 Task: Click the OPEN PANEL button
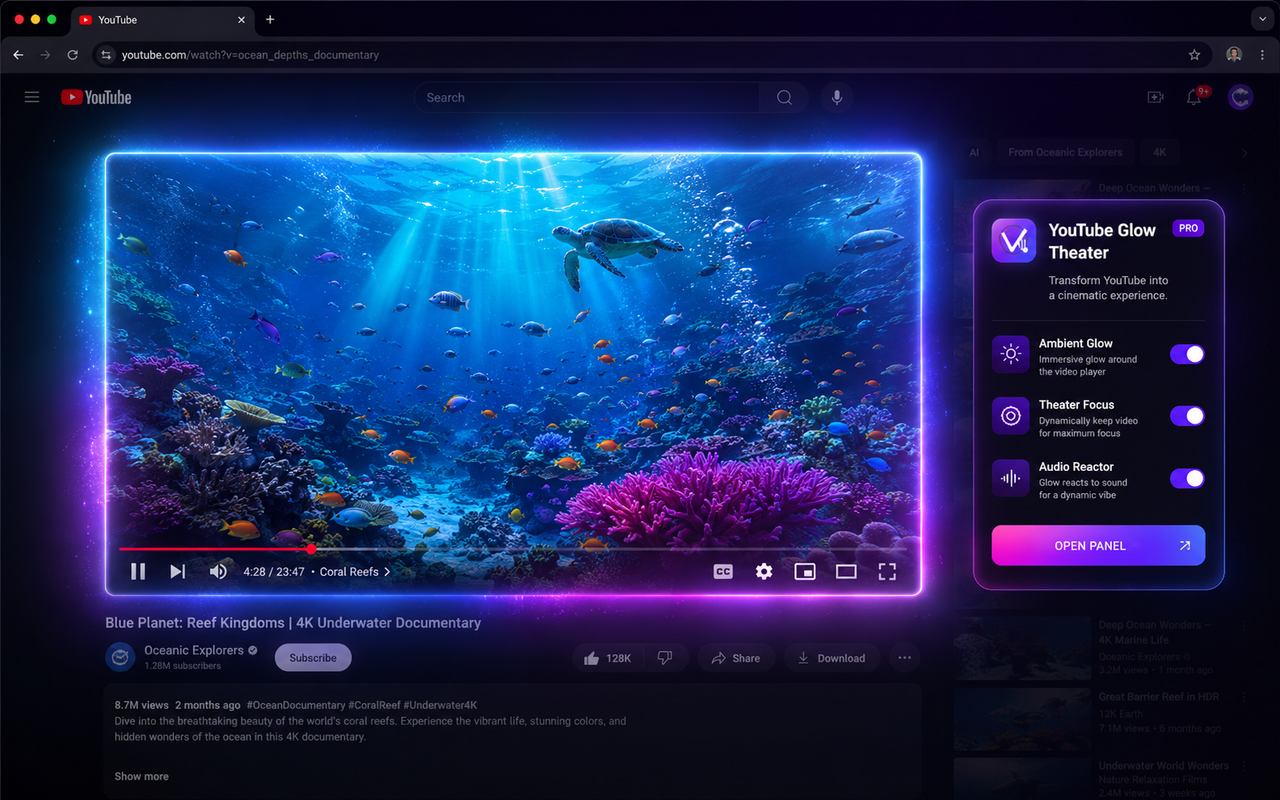(1098, 546)
